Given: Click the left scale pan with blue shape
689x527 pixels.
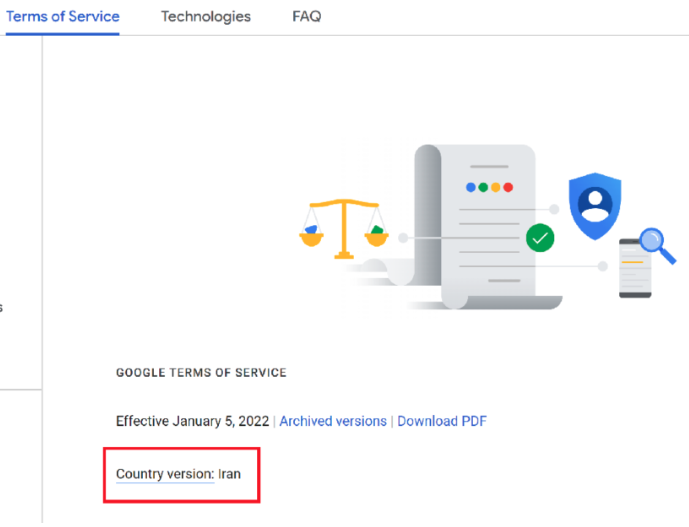Looking at the screenshot, I should (312, 236).
